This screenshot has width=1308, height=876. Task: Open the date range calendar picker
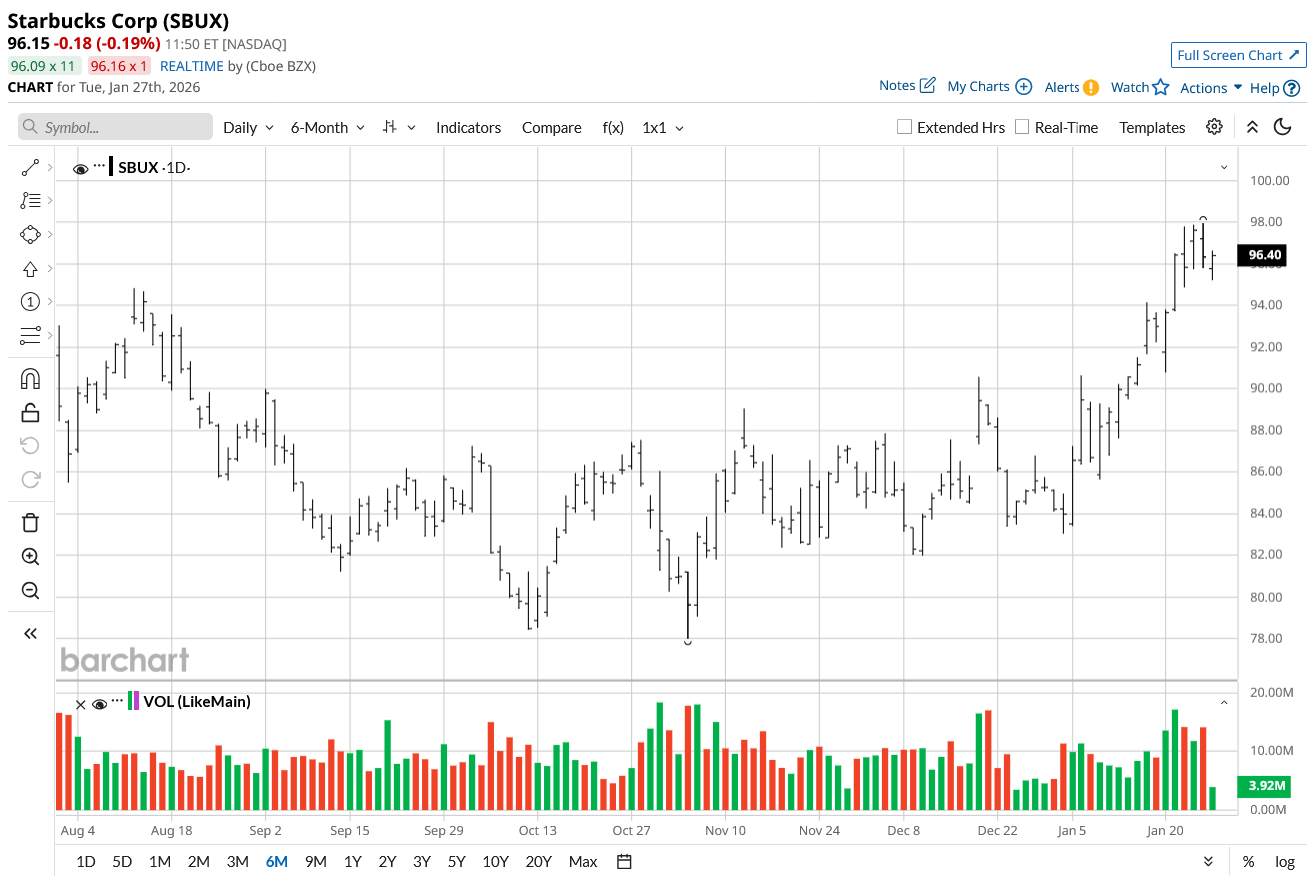pos(625,862)
